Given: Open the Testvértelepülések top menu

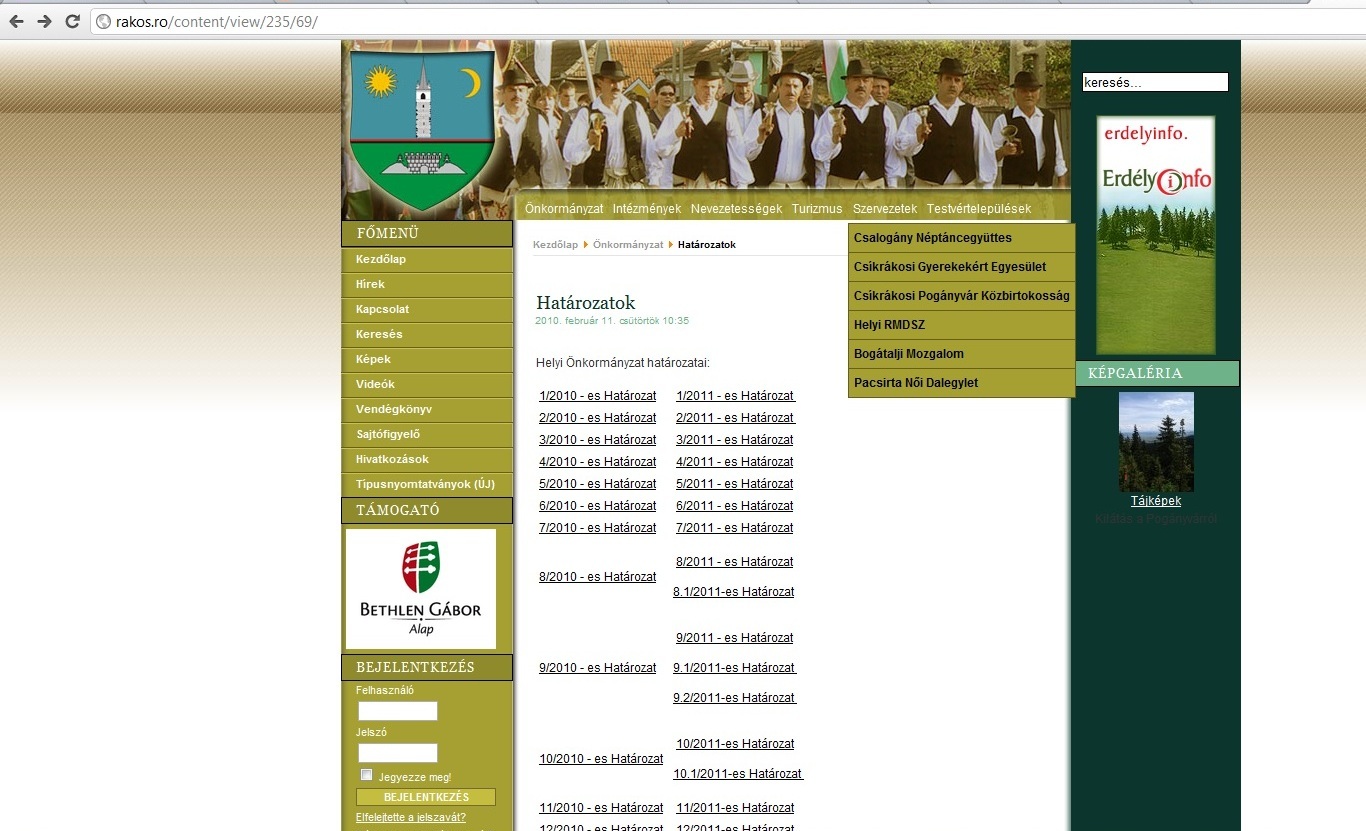Looking at the screenshot, I should pos(979,209).
